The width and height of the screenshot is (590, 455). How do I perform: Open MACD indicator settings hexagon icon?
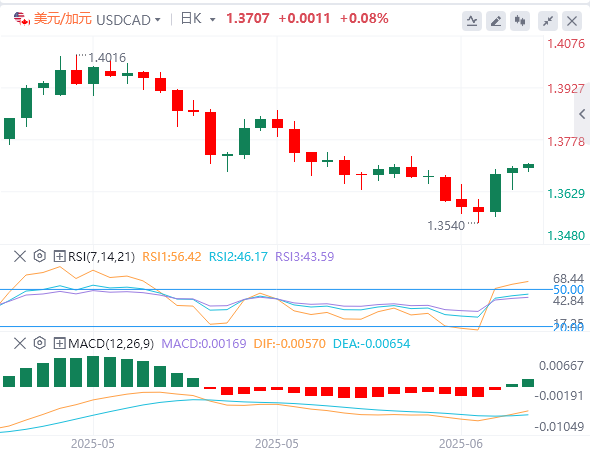click(40, 343)
